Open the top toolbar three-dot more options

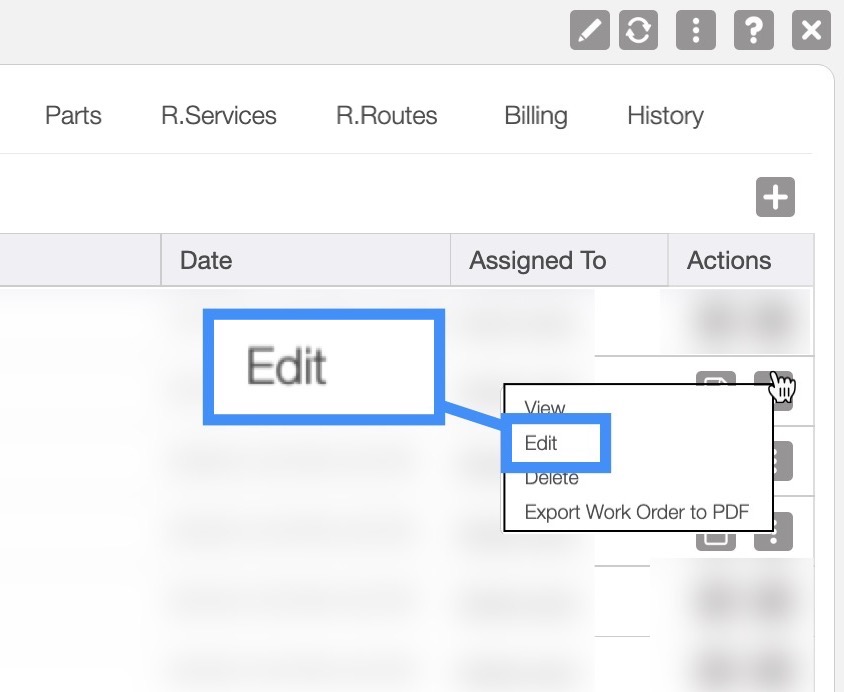pyautogui.click(x=696, y=30)
